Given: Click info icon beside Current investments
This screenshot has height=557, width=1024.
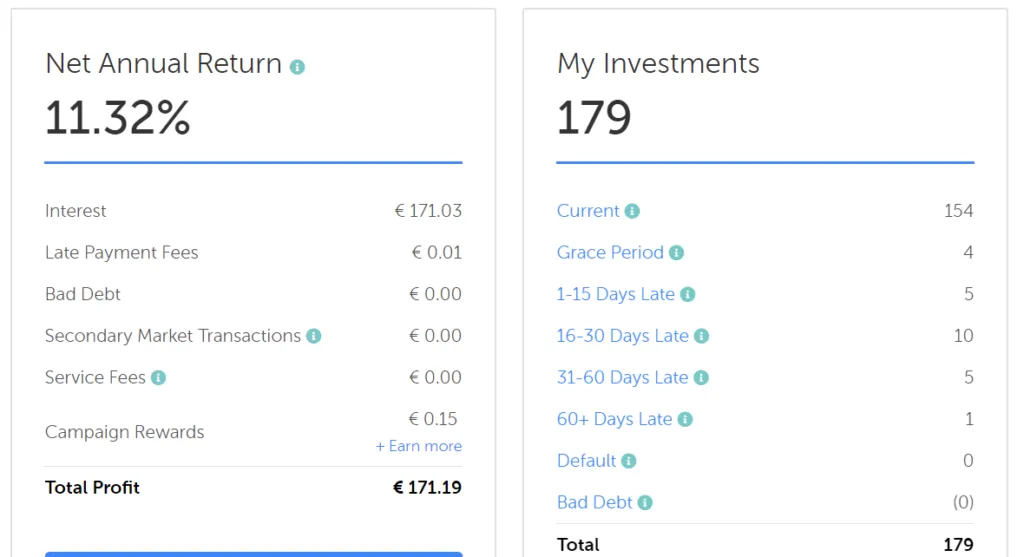Looking at the screenshot, I should [x=632, y=211].
